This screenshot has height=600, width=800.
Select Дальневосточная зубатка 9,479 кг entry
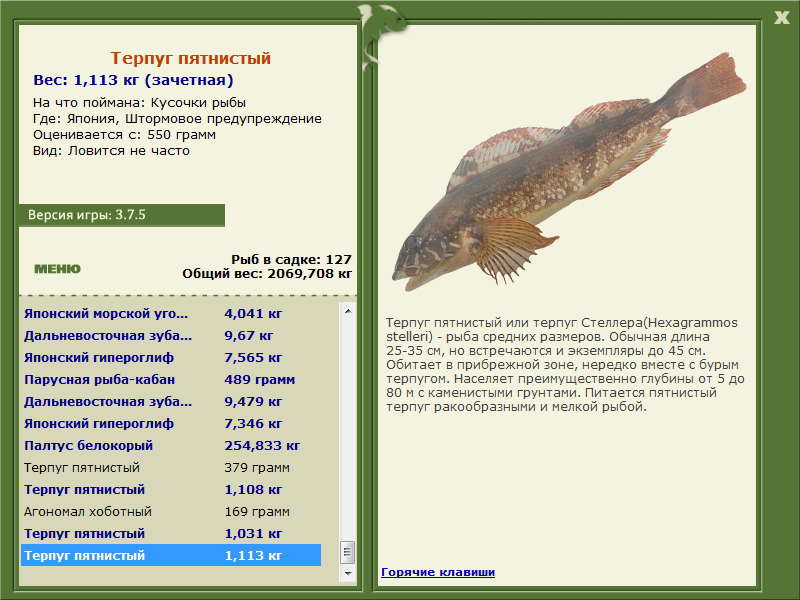coord(170,401)
